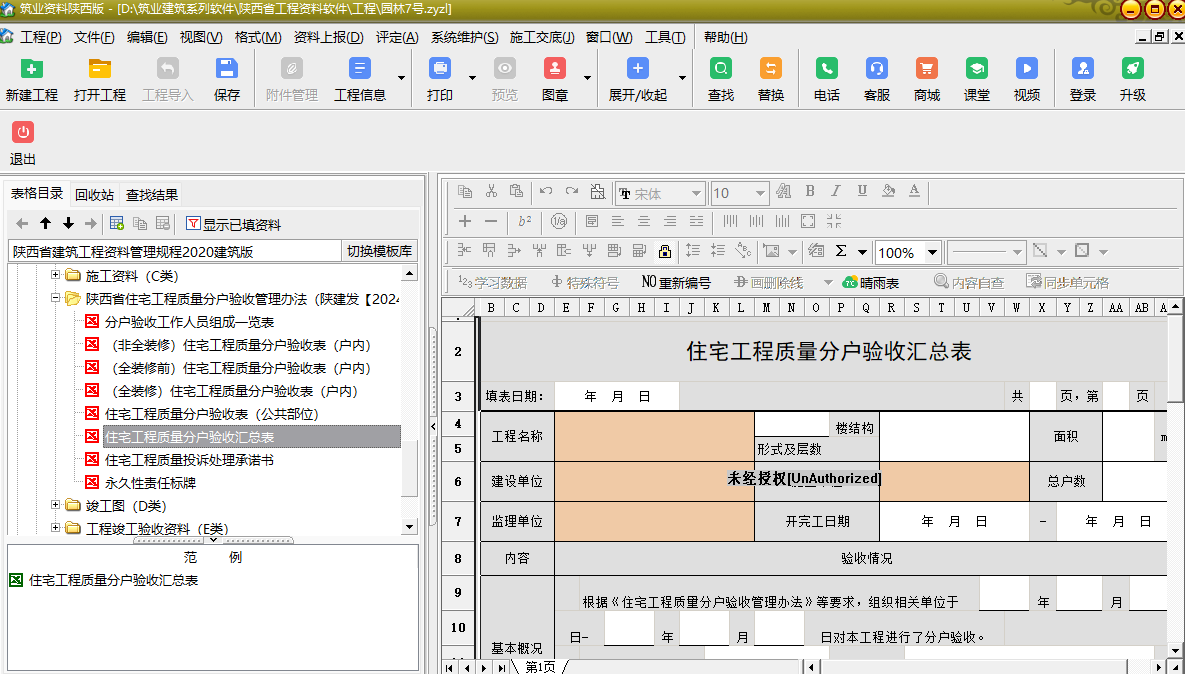
Task: Open the 查找 search tool
Action: pyautogui.click(x=720, y=69)
